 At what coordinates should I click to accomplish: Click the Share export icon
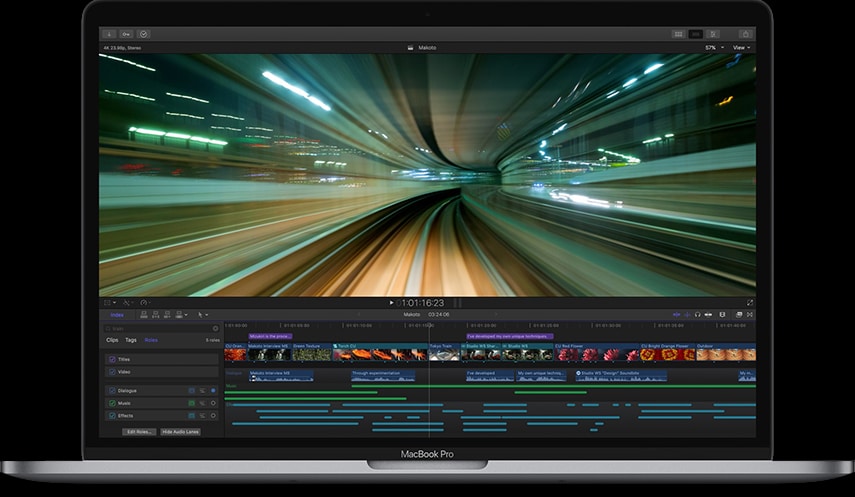tap(745, 34)
